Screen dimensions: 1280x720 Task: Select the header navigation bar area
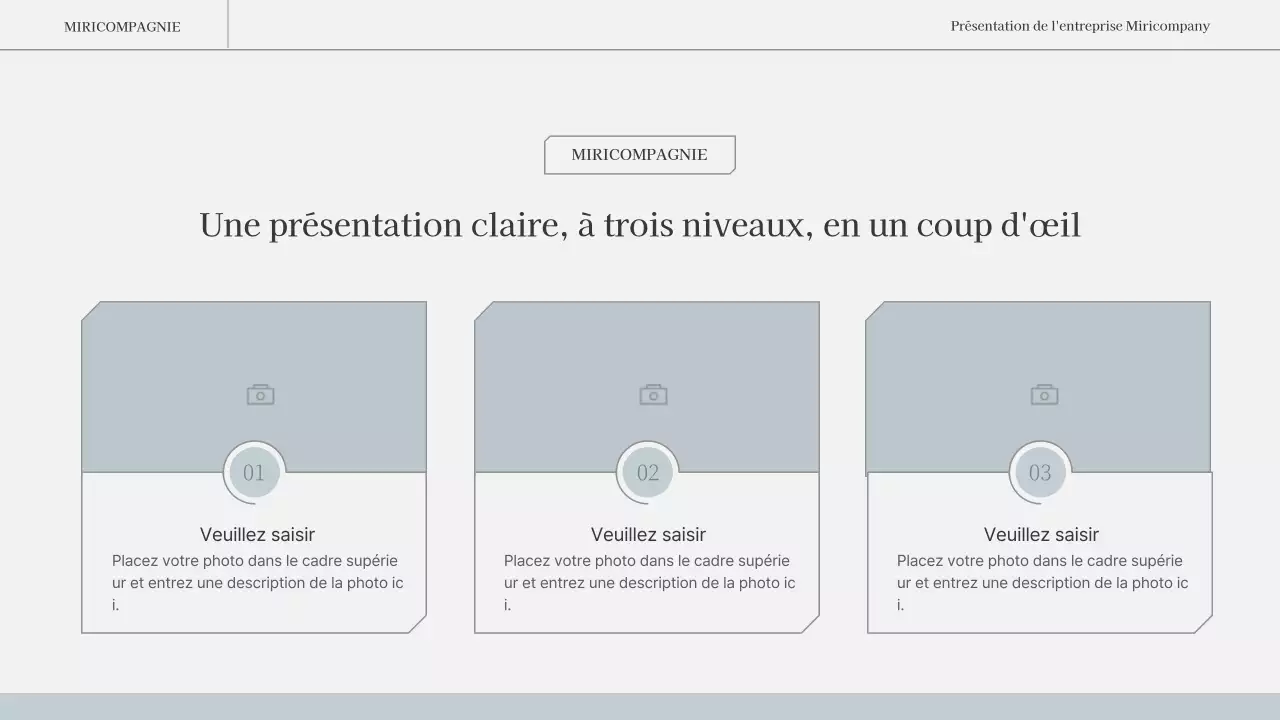(x=640, y=24)
